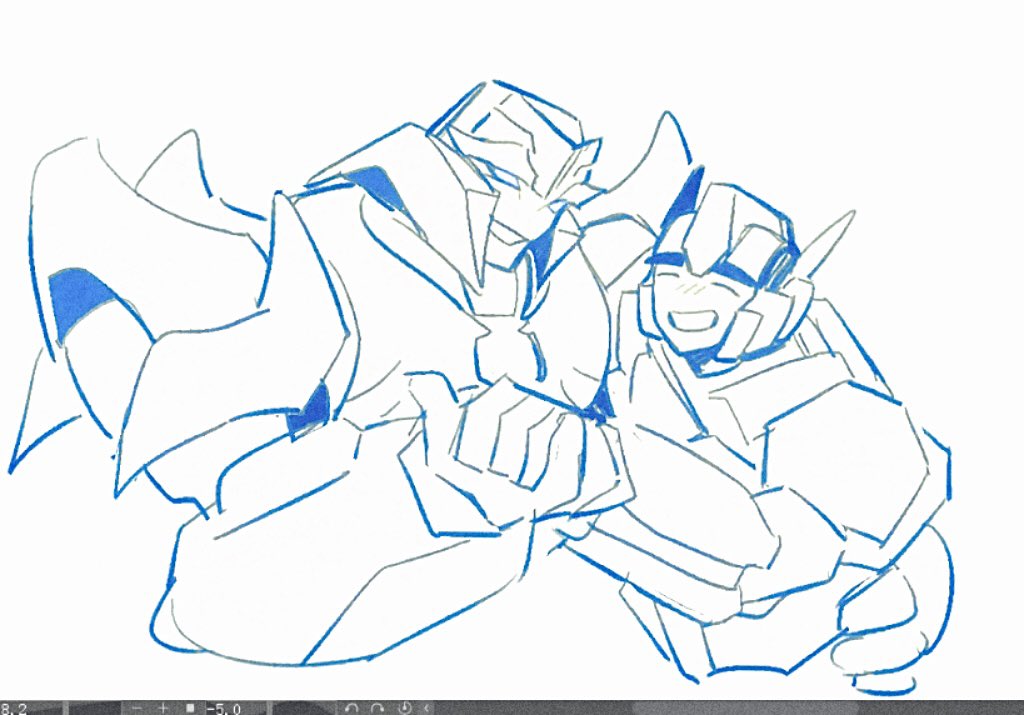Screen dimensions: 1024x715
Task: Rotate canvas right with the clockwise arrow
Action: 377,708
